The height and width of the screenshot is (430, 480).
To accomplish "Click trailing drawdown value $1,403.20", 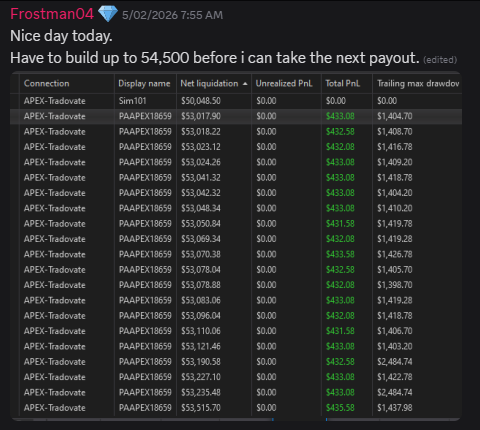I will pyautogui.click(x=395, y=346).
